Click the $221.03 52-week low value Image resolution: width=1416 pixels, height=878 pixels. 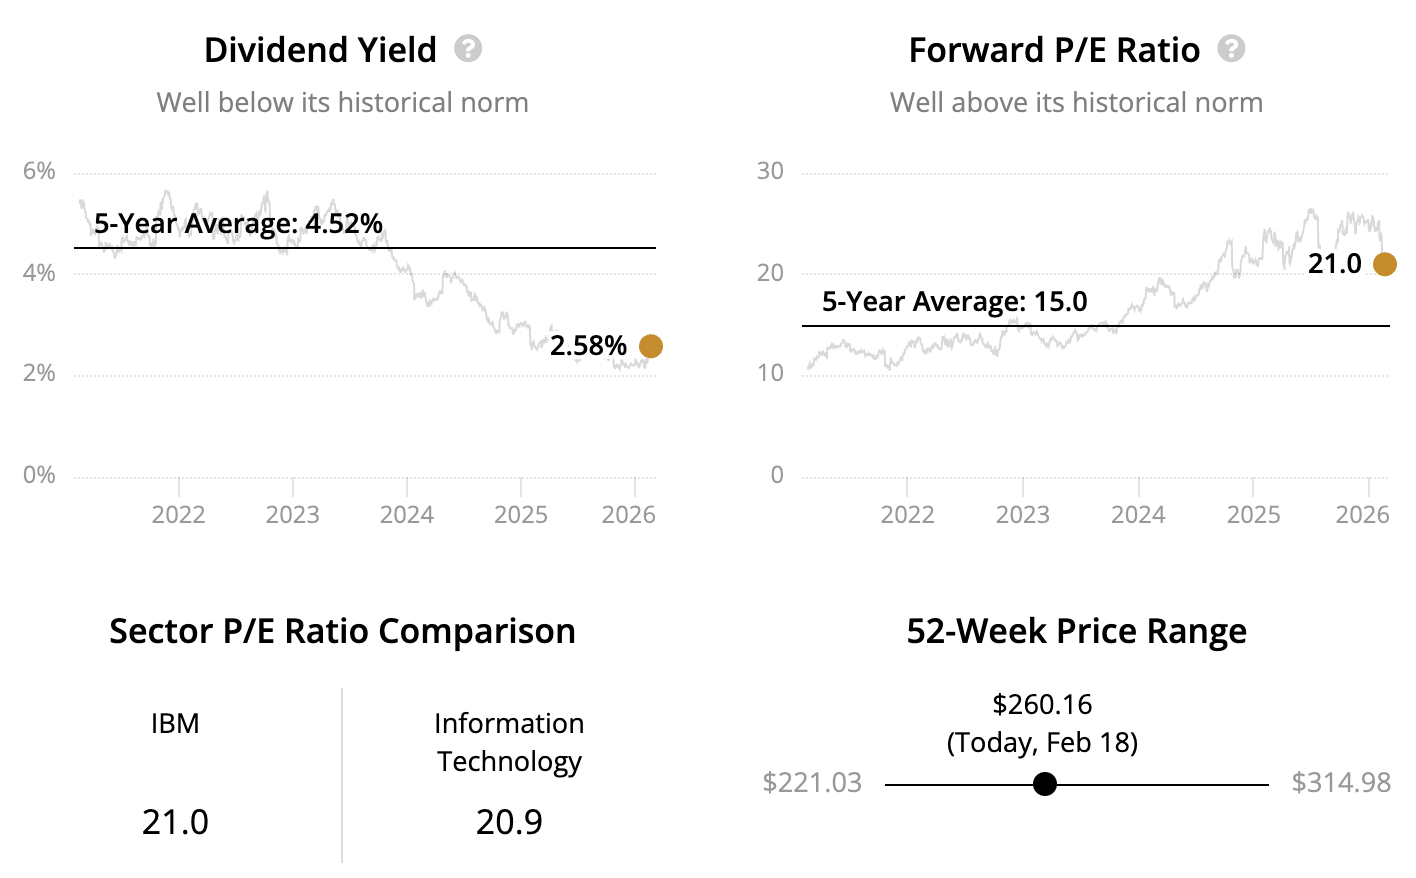(x=812, y=782)
